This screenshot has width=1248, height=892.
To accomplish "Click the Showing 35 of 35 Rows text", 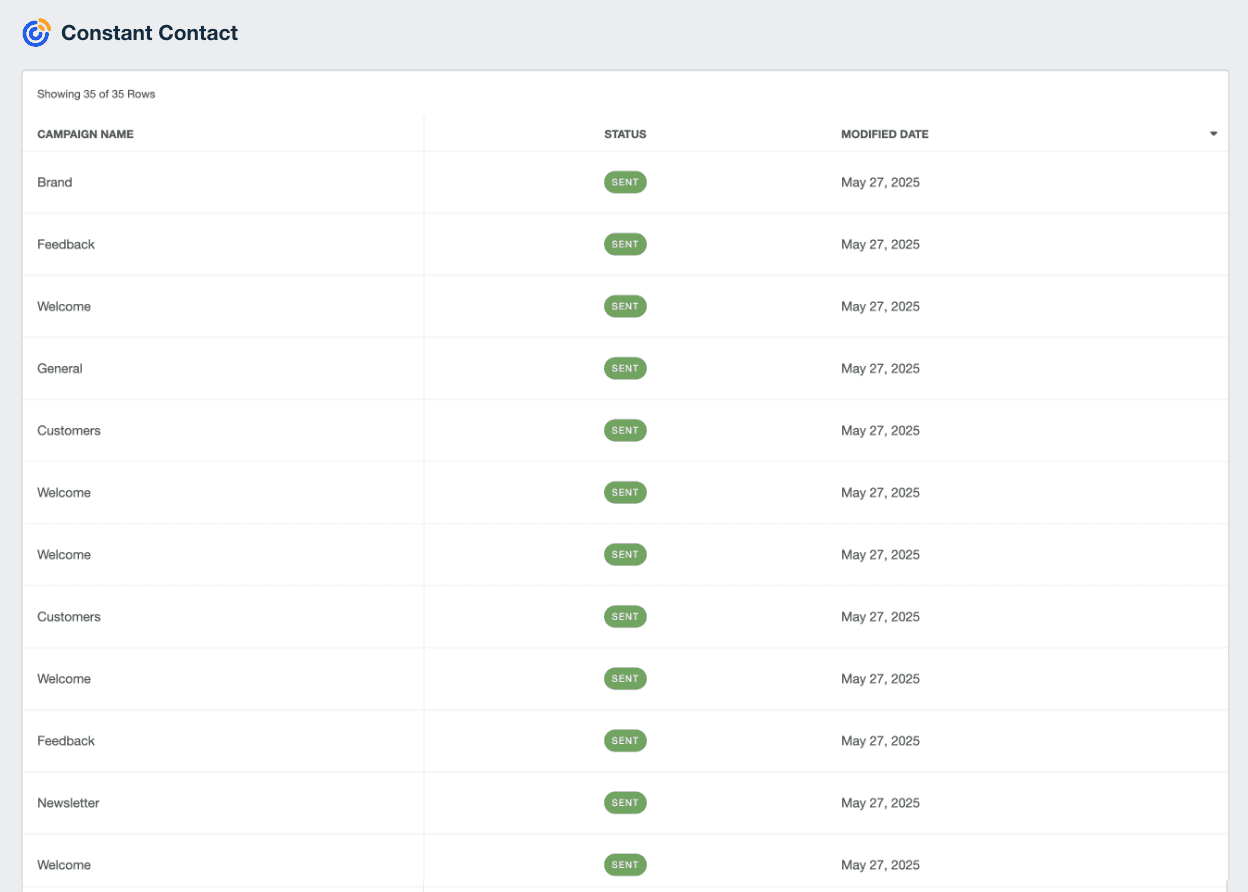I will pos(95,93).
